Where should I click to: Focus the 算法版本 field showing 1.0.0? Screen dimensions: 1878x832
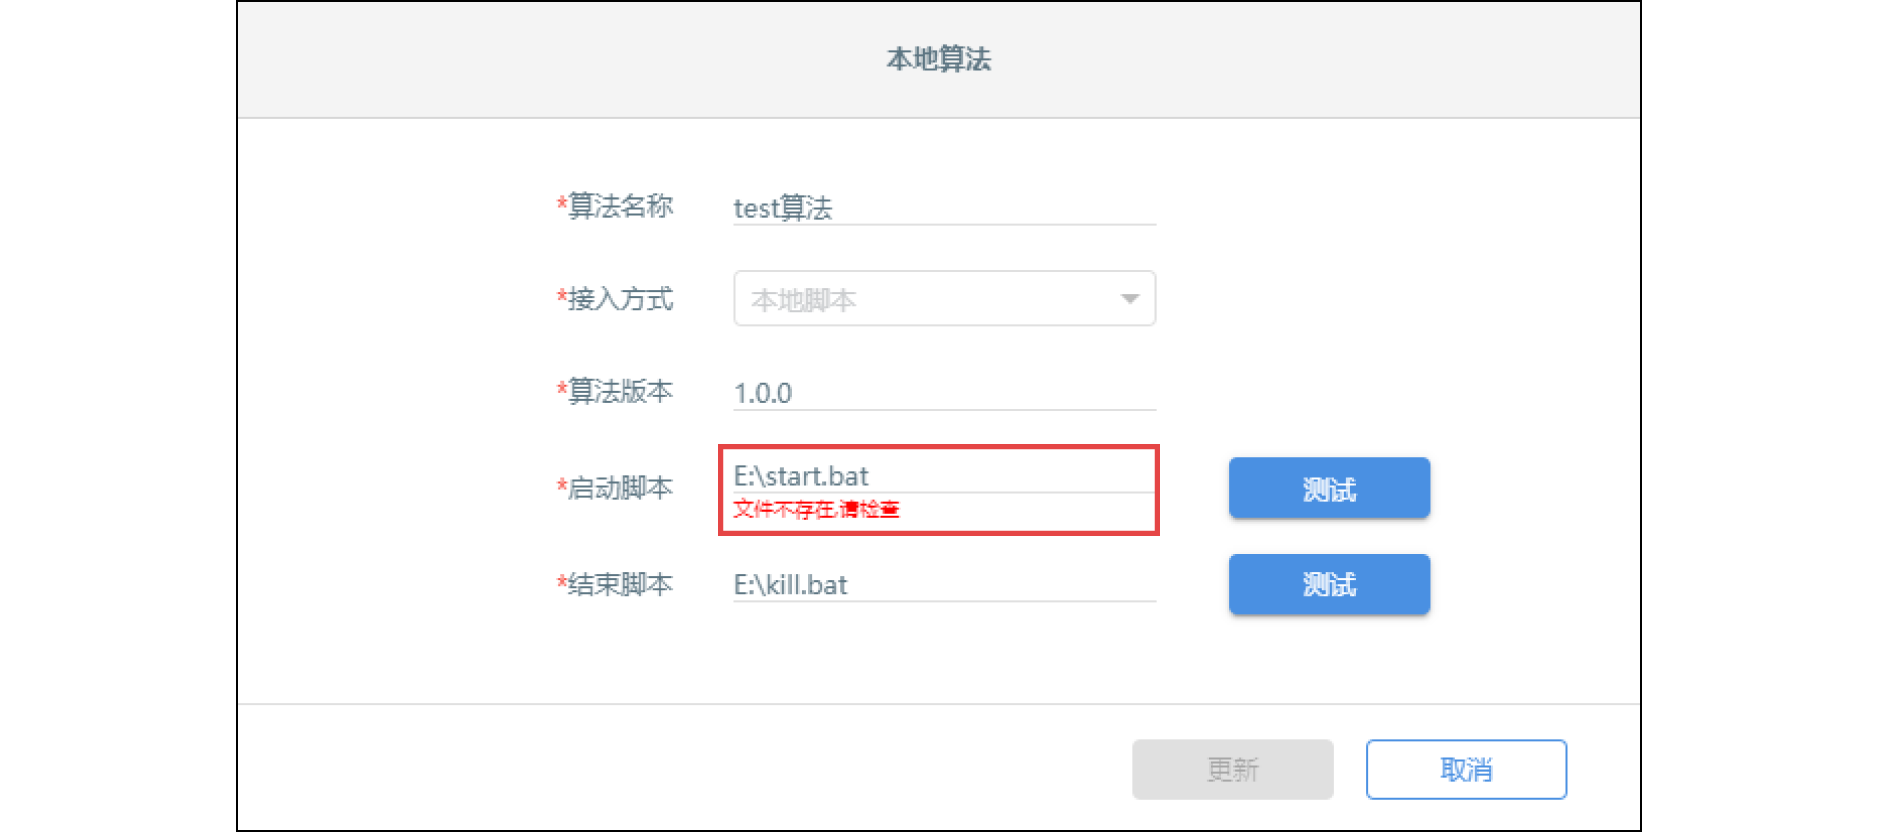(944, 392)
